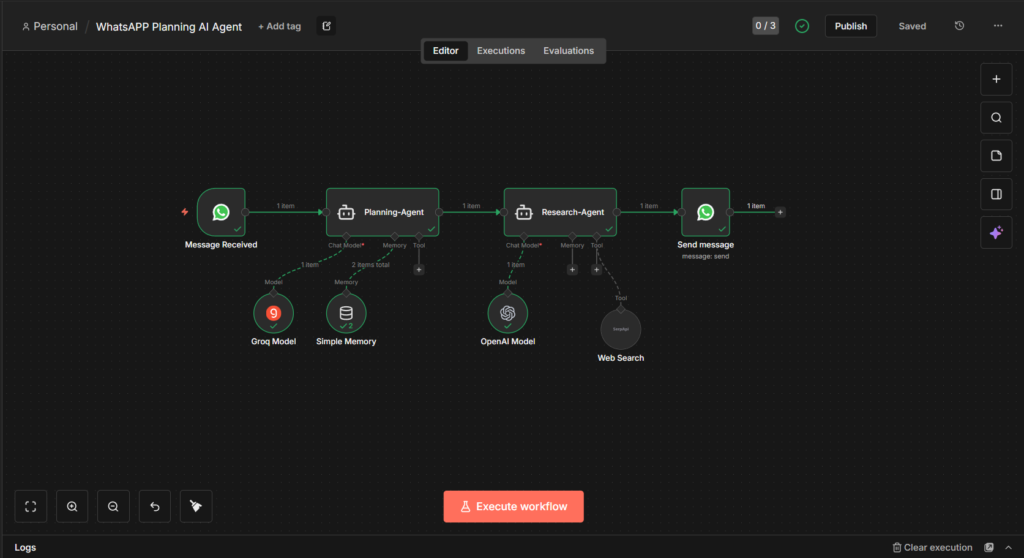Click the zoom in magnifier button
1024x558 pixels.
tap(72, 507)
